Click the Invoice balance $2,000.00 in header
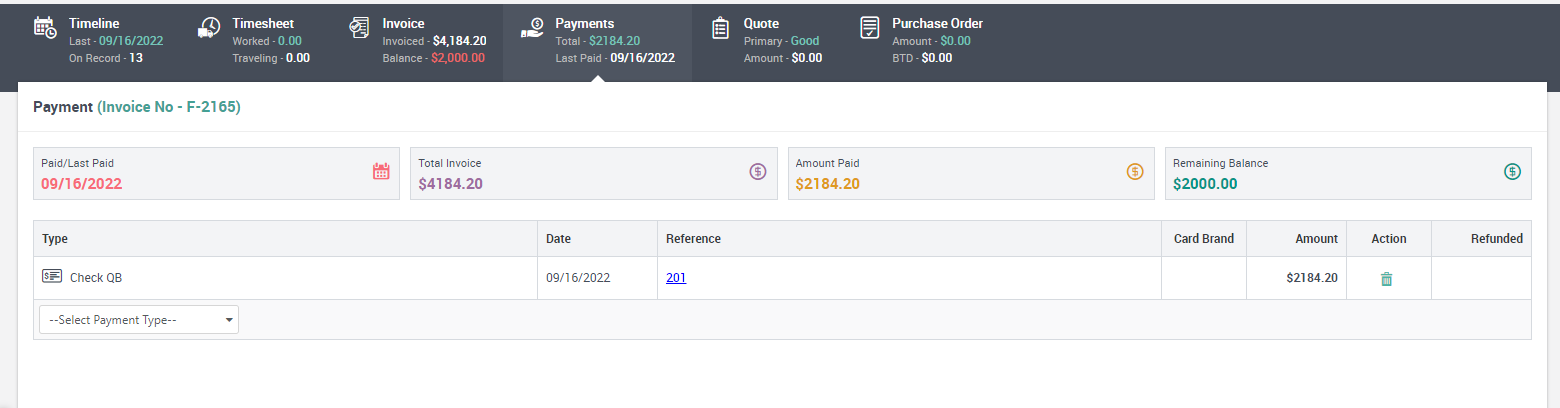The image size is (1560, 408). click(x=458, y=58)
